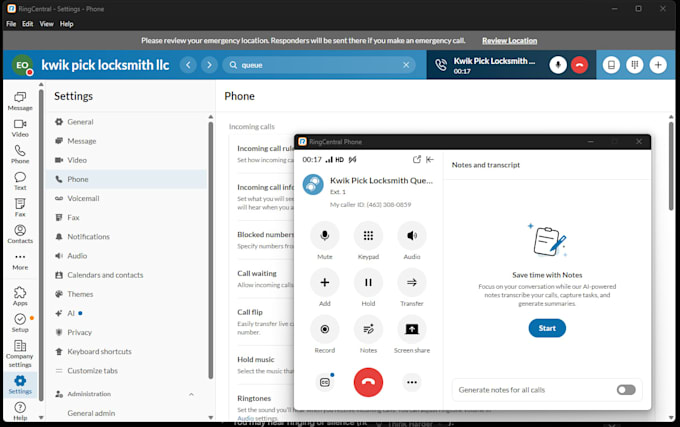Viewport: 680px width, 427px height.
Task: Go back with the left chevron button
Action: 188,65
